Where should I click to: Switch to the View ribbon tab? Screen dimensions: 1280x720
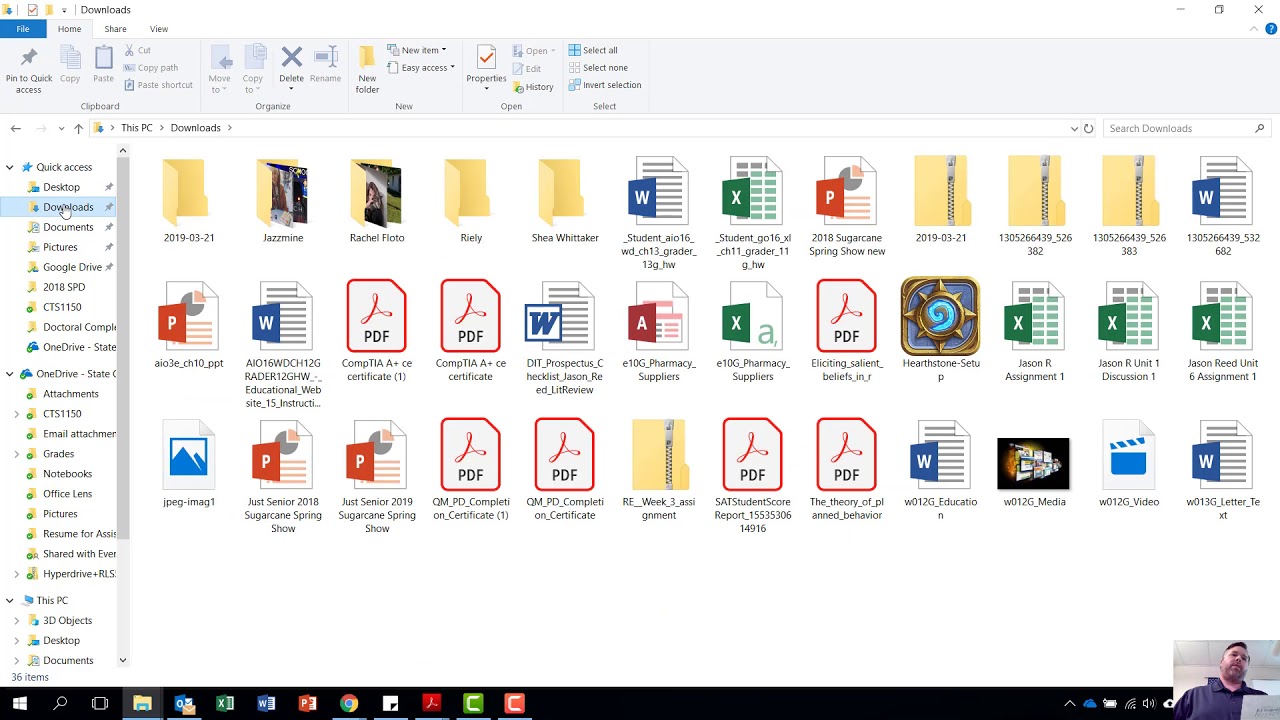(159, 29)
